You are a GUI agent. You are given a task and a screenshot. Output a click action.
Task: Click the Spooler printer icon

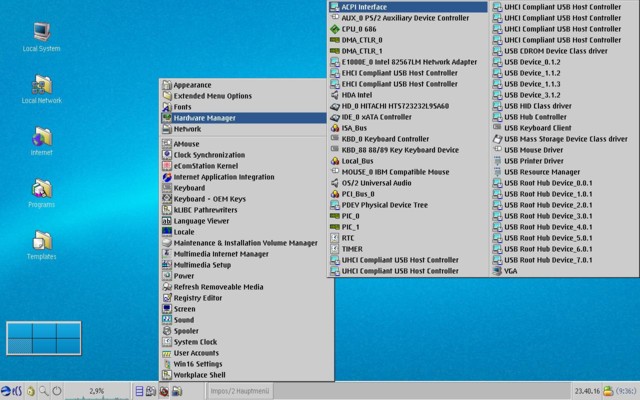[x=167, y=331]
